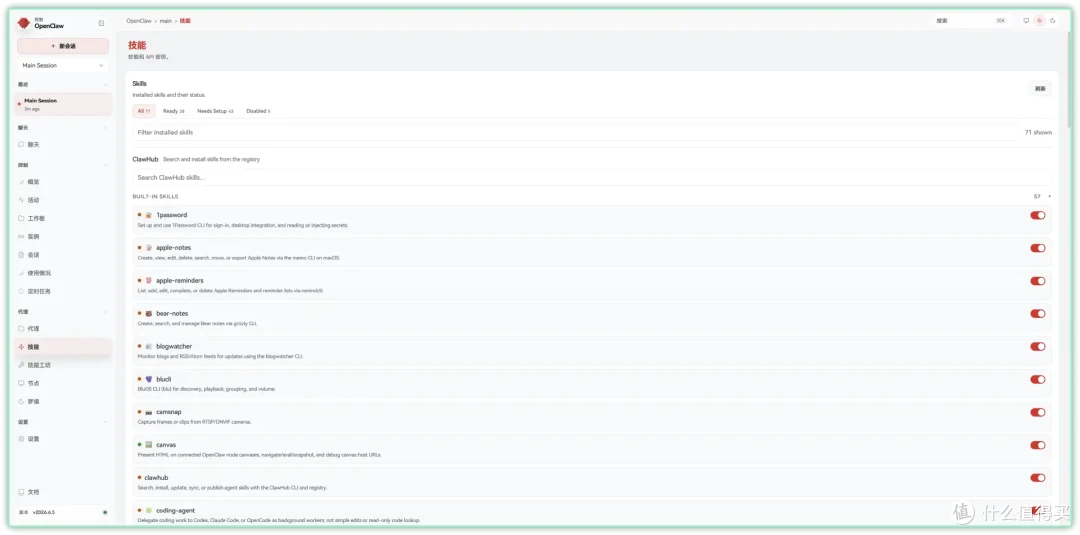Select the dark moon theme icon
The height and width of the screenshot is (535, 1080).
[x=1052, y=21]
